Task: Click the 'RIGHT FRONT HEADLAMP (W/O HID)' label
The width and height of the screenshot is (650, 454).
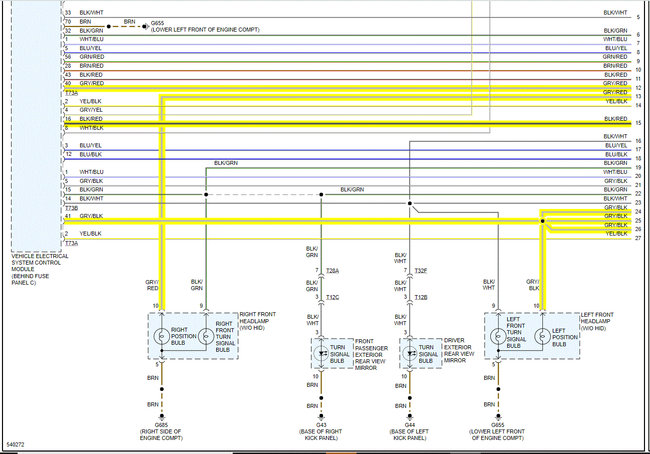Action: coord(257,321)
